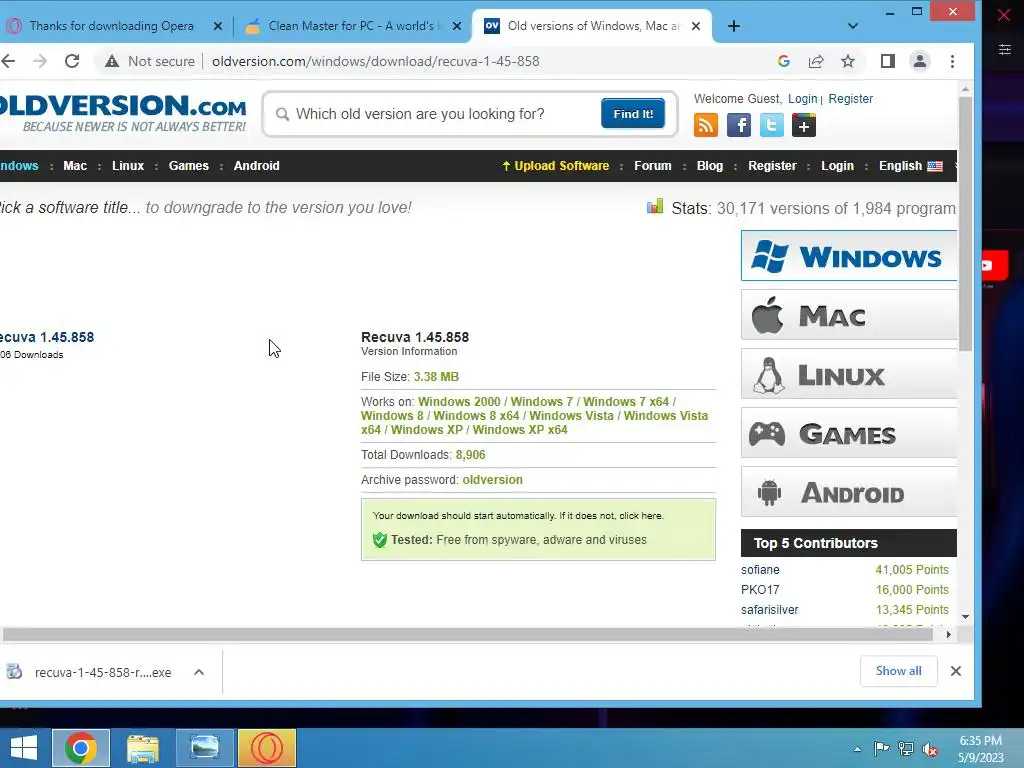This screenshot has height=768, width=1024.
Task: Click the Recuva 1.45.858 title link on left
Action: click(x=47, y=338)
